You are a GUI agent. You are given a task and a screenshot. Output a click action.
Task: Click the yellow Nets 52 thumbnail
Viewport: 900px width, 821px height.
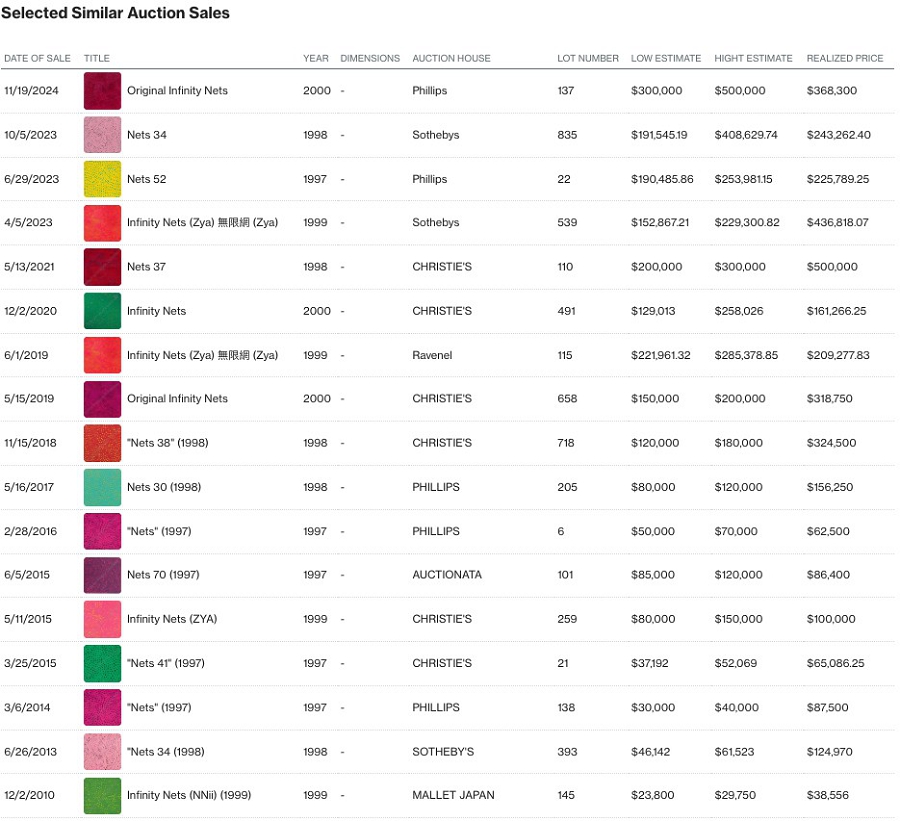pos(102,179)
